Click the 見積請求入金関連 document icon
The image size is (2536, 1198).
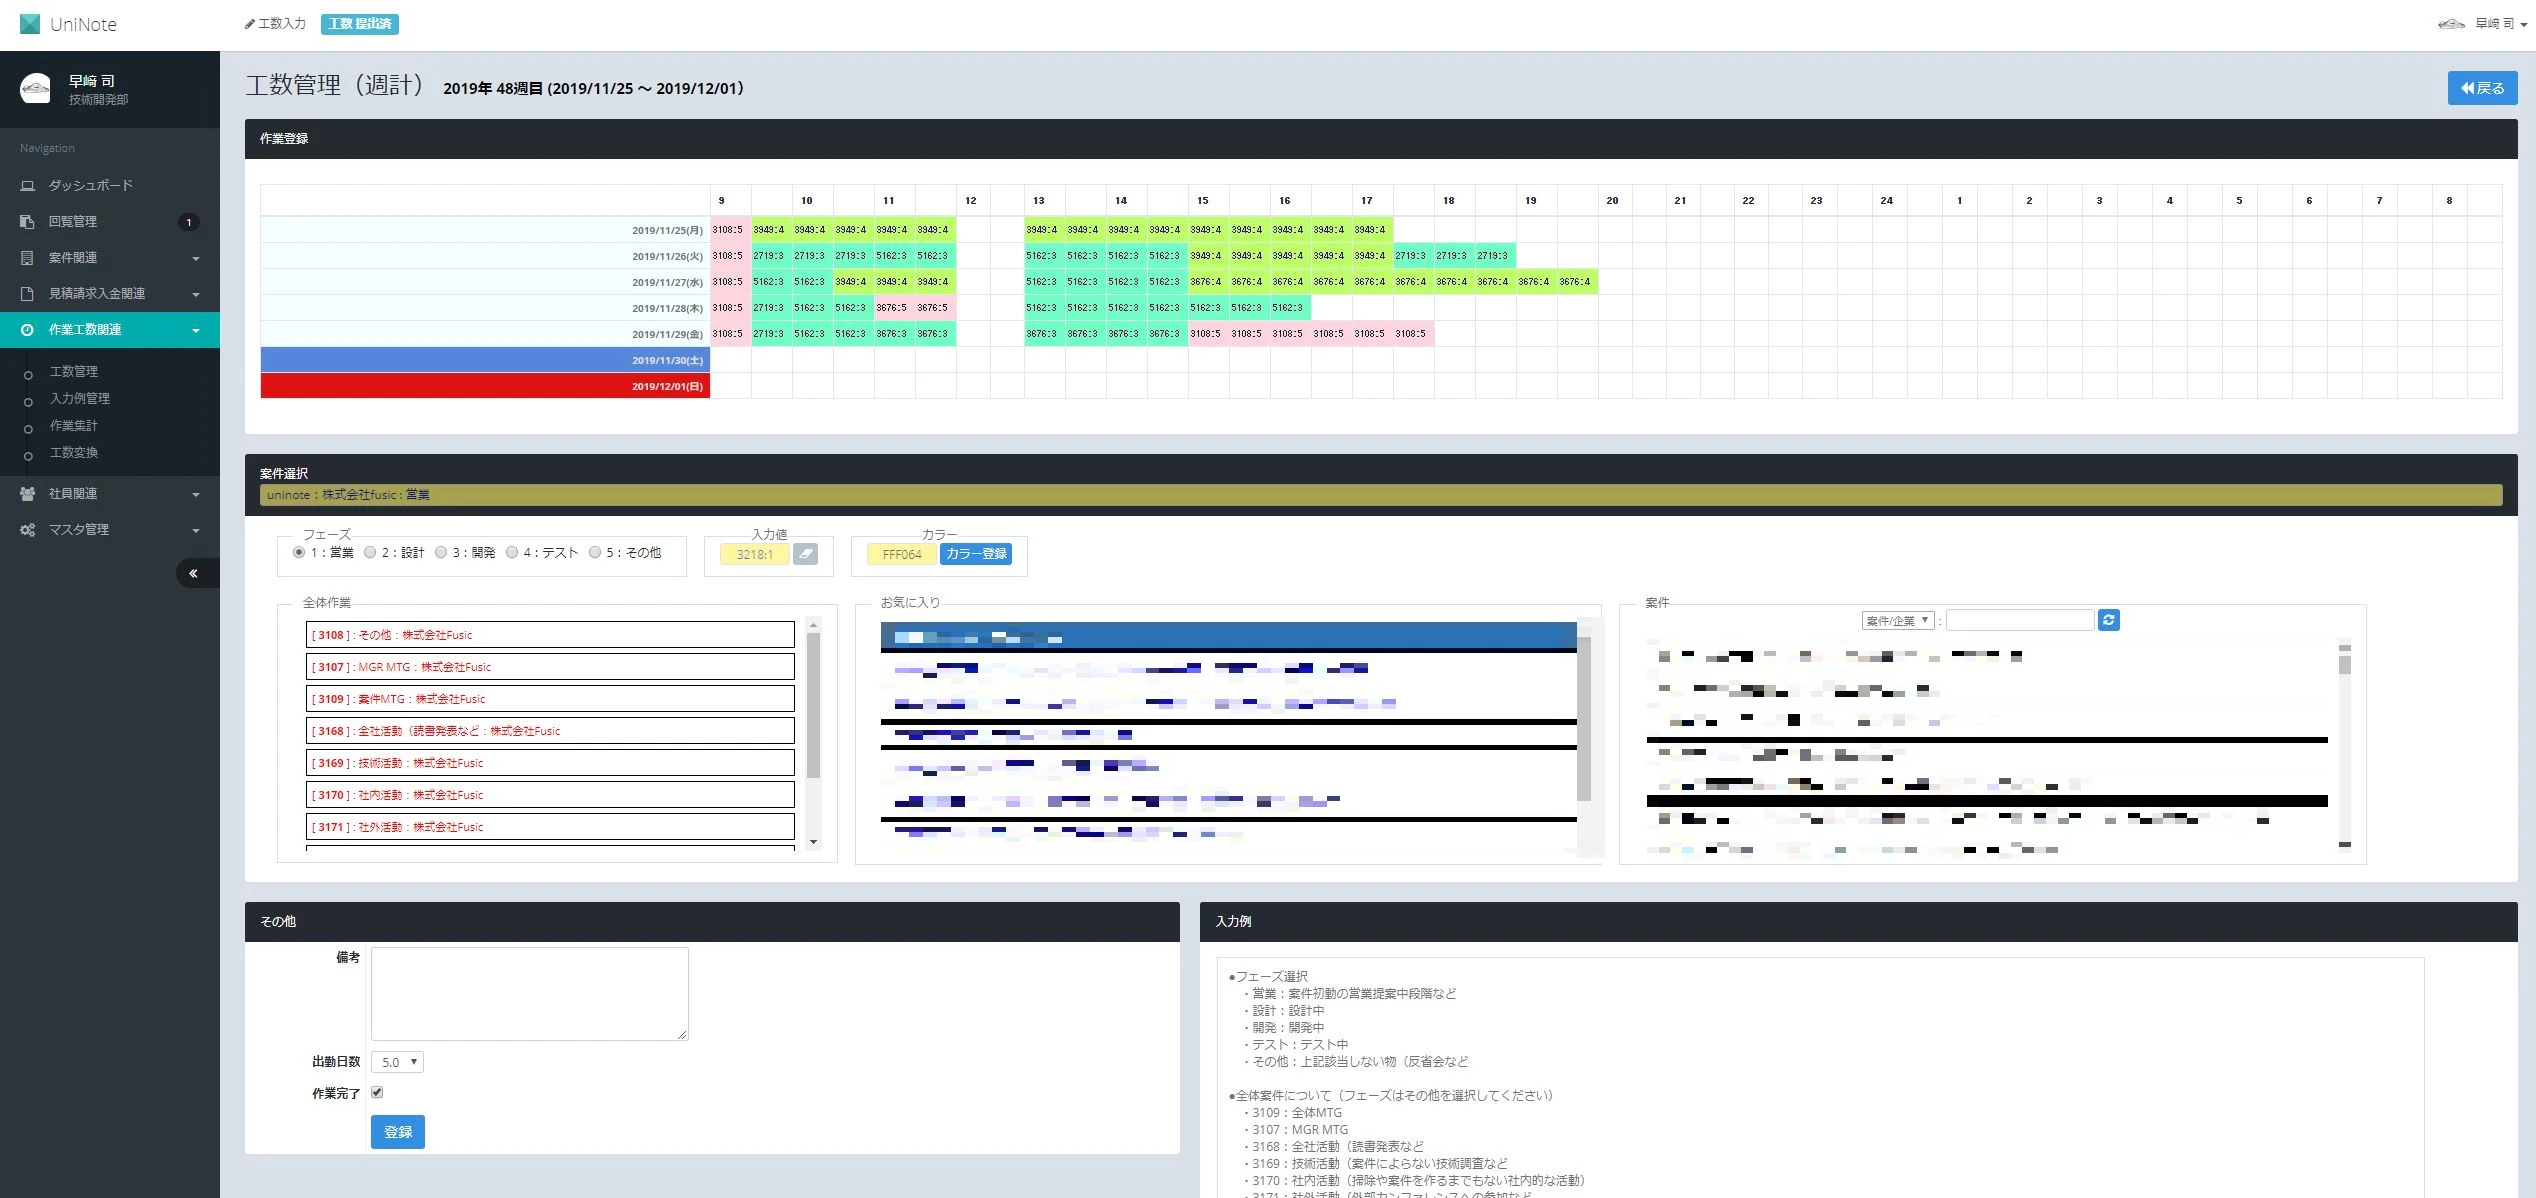[x=27, y=294]
